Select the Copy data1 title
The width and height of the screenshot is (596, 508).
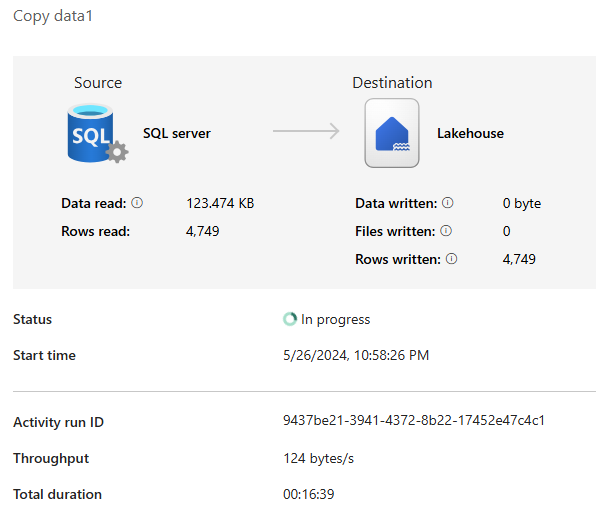[x=53, y=16]
